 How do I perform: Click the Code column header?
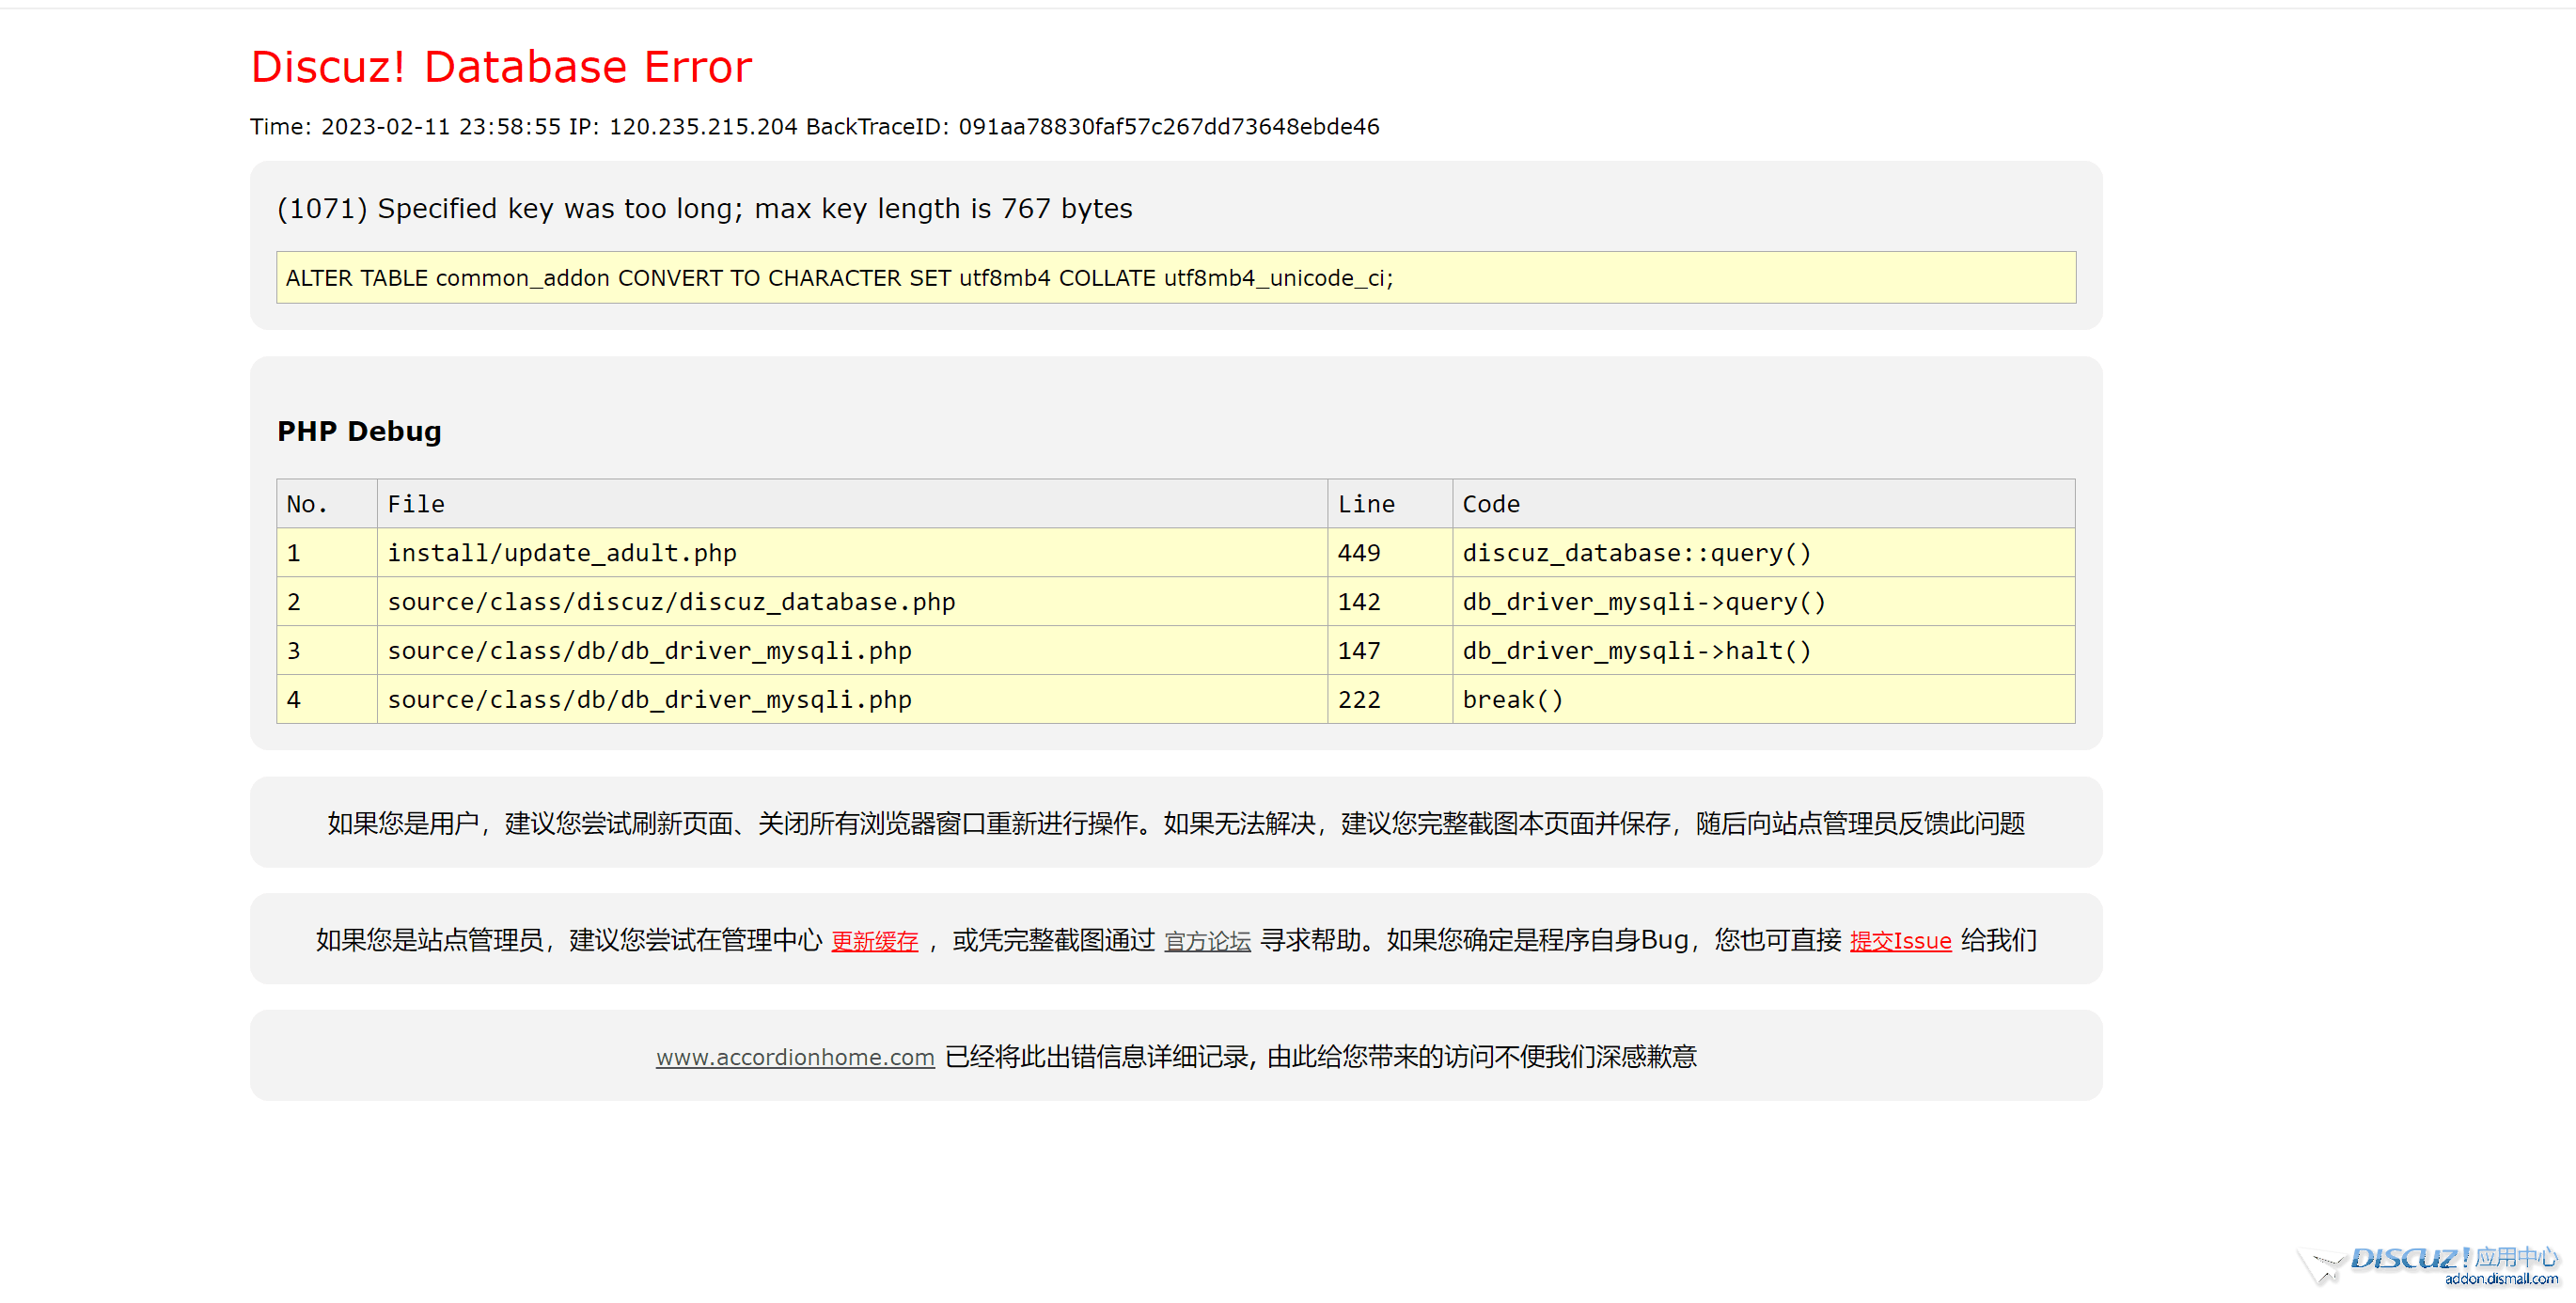tap(1490, 504)
